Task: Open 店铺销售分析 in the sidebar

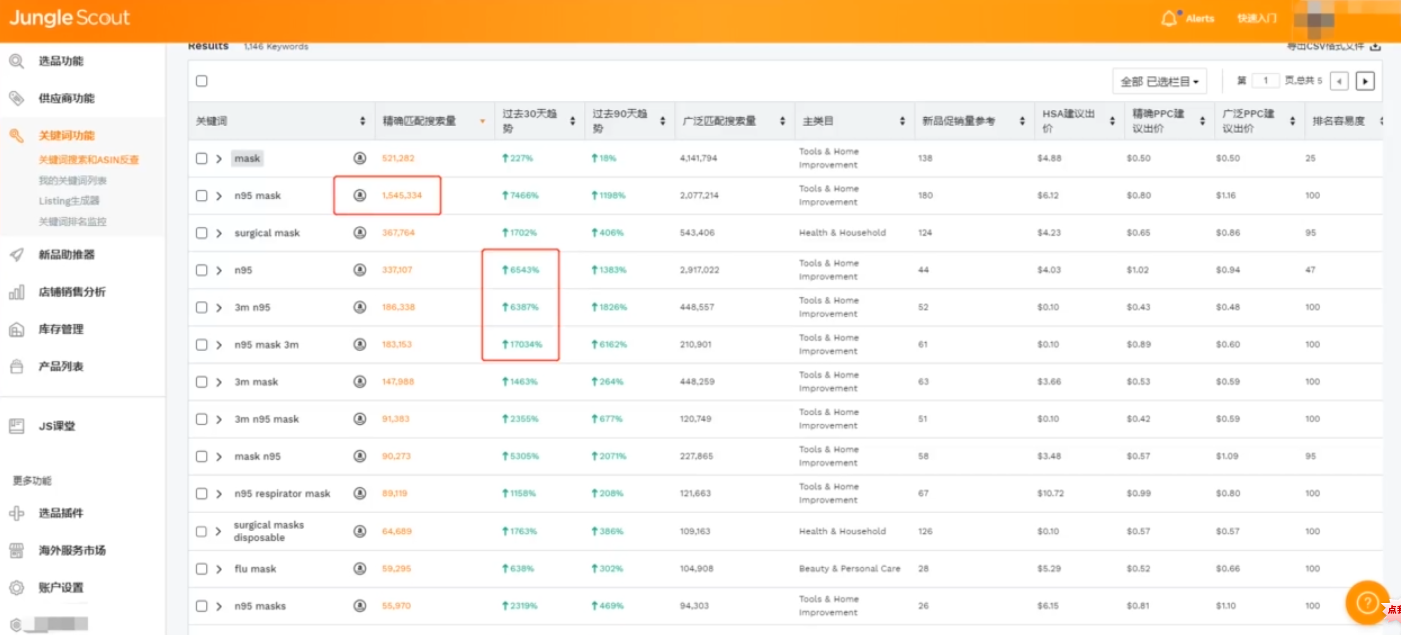Action: coord(71,292)
